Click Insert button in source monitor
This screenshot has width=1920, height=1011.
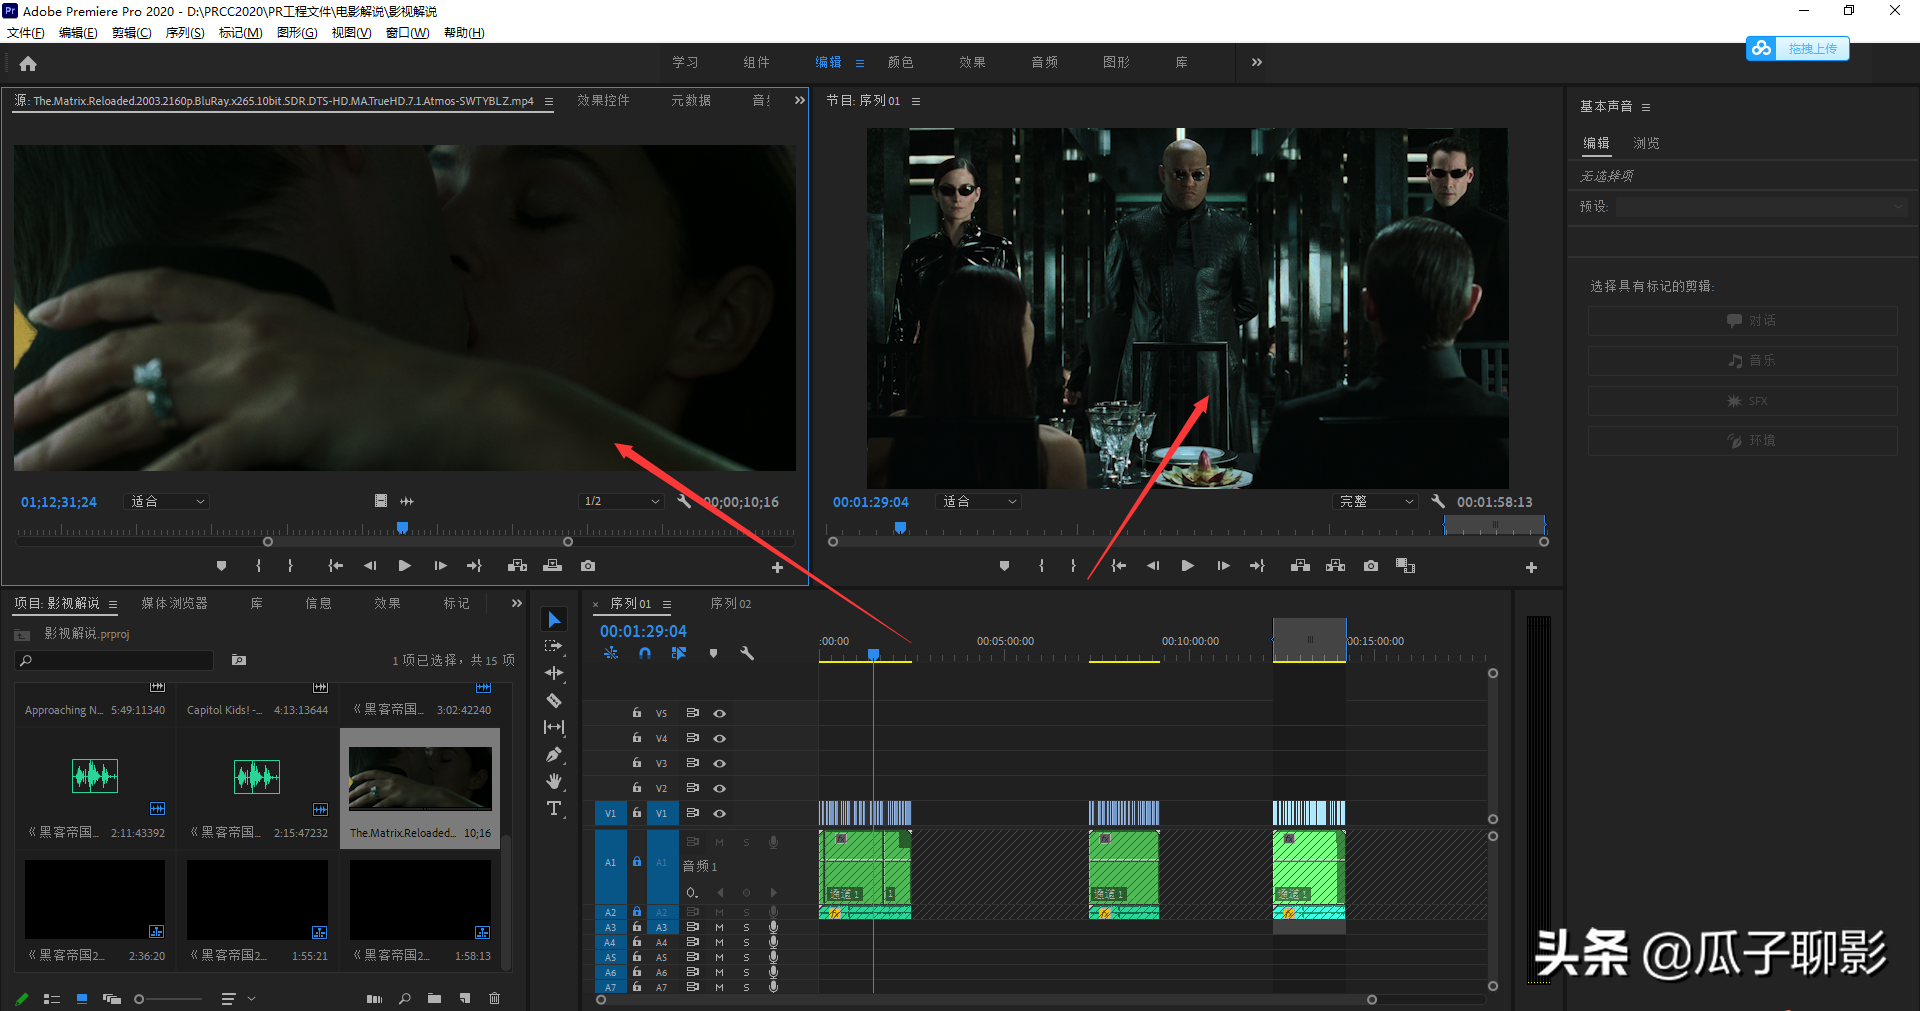pyautogui.click(x=517, y=566)
